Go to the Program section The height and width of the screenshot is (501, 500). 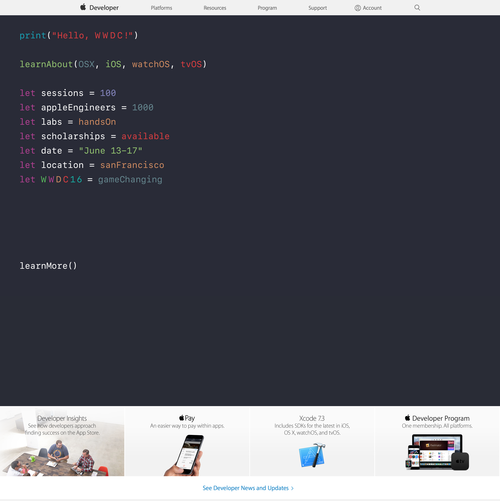[x=267, y=8]
